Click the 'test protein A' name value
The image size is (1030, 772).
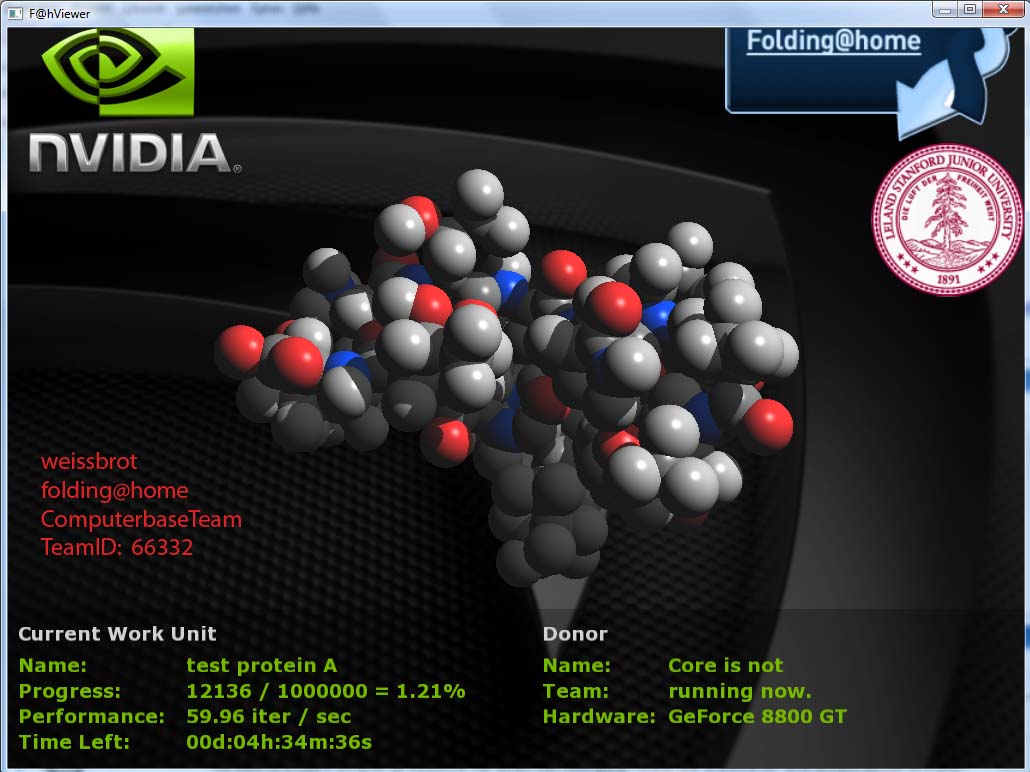(x=261, y=666)
